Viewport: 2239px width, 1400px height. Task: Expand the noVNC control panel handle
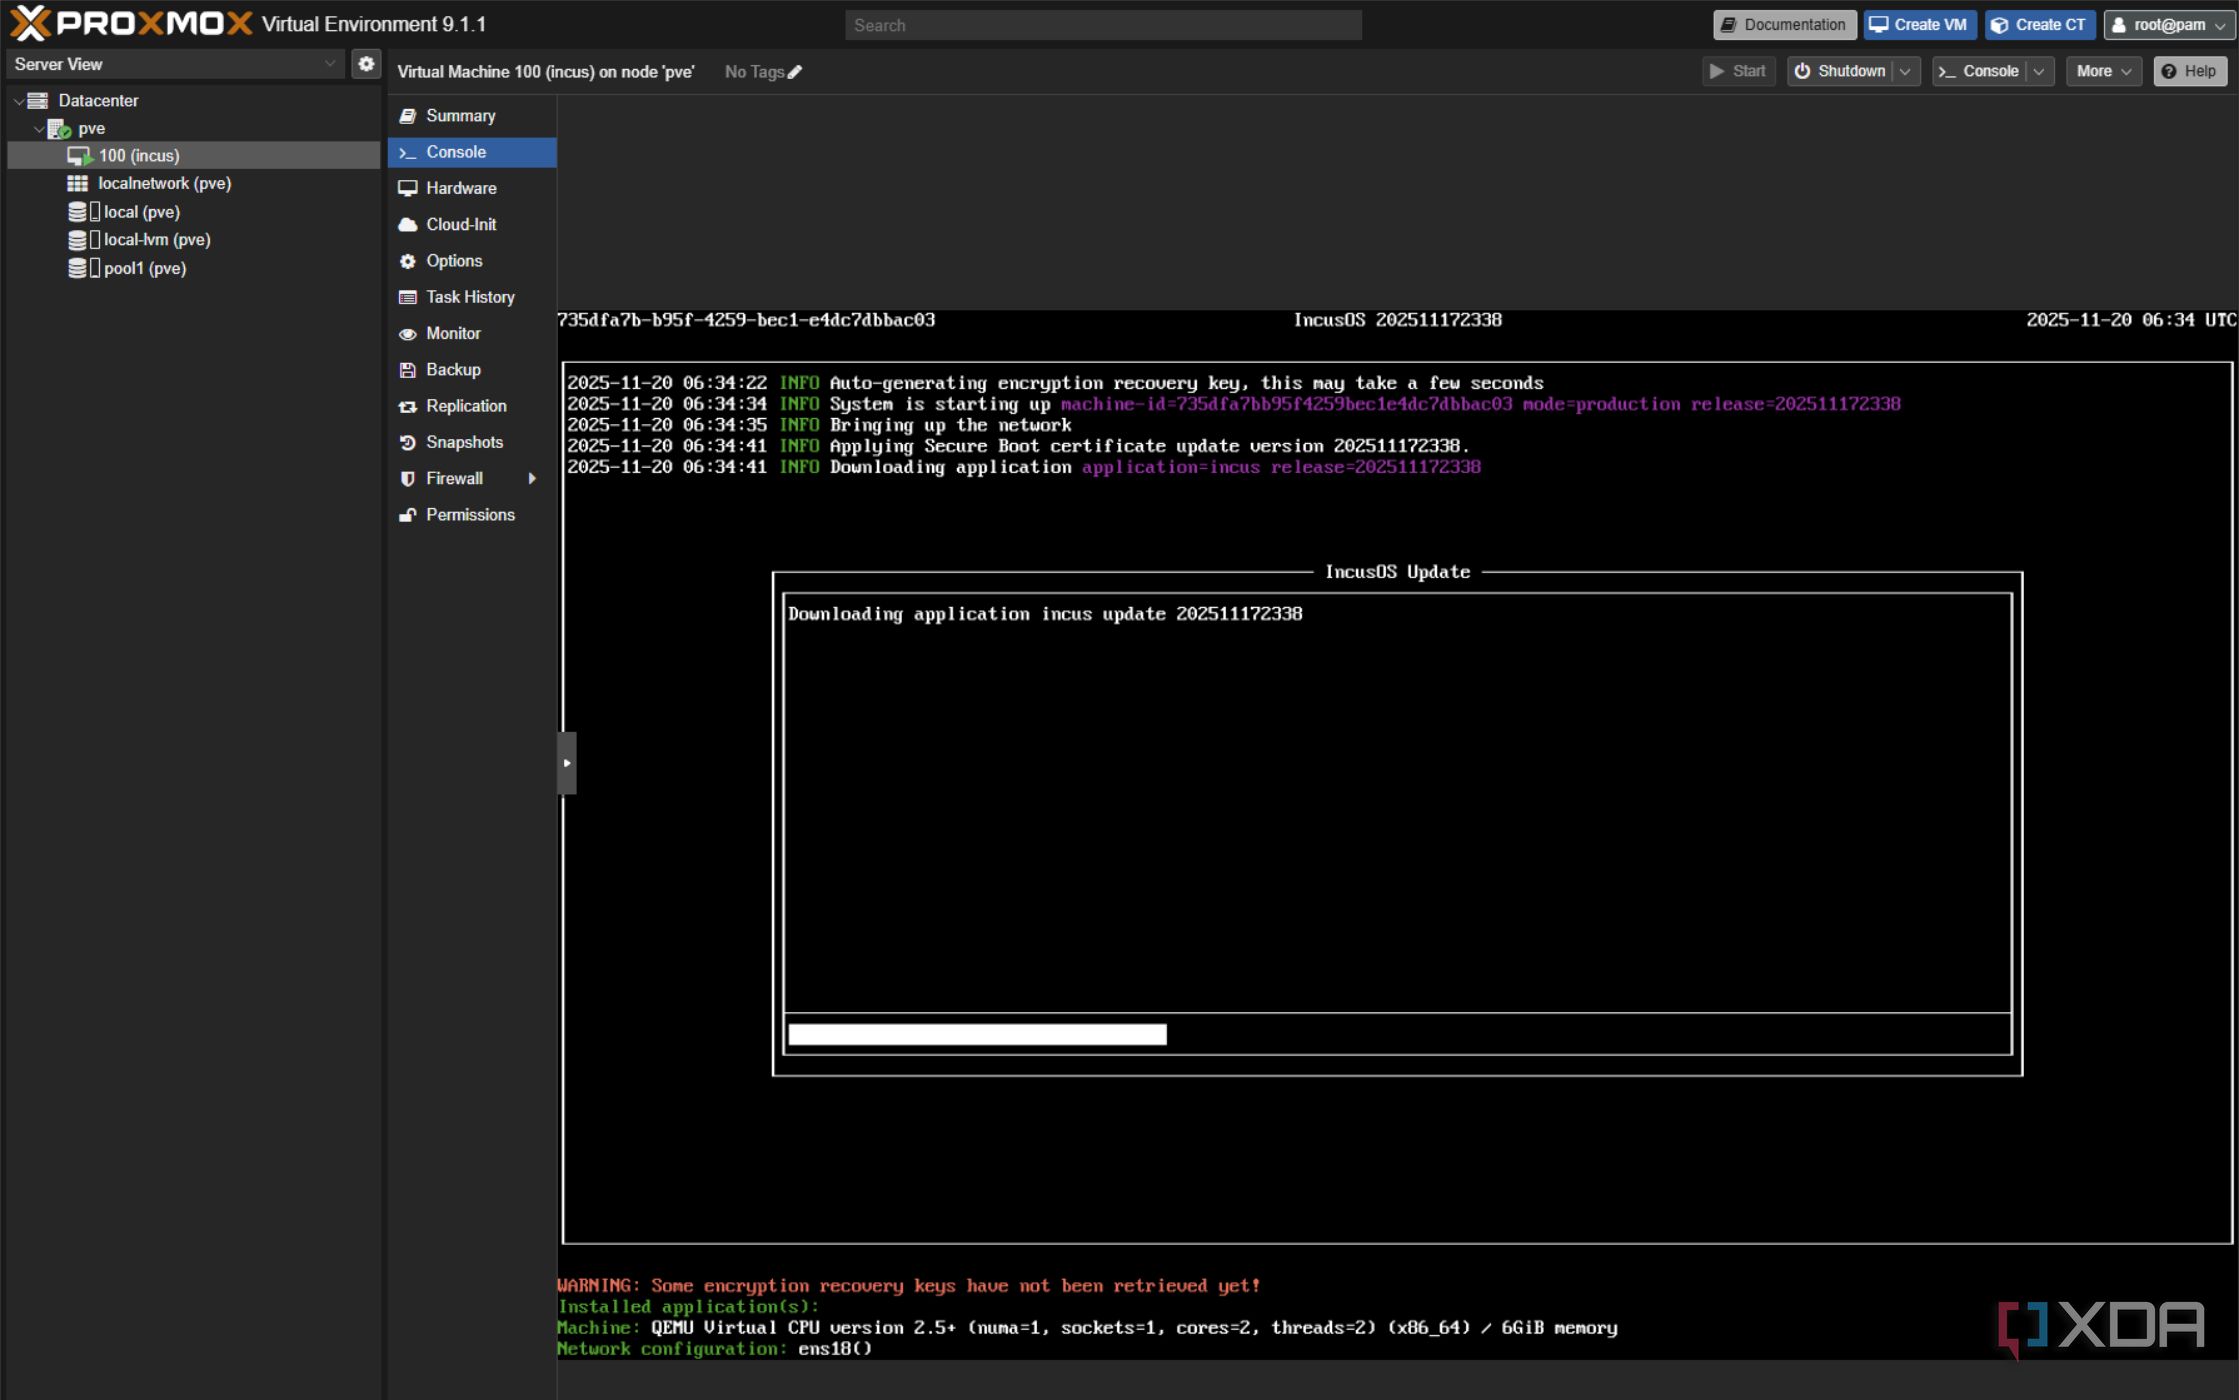[x=567, y=763]
